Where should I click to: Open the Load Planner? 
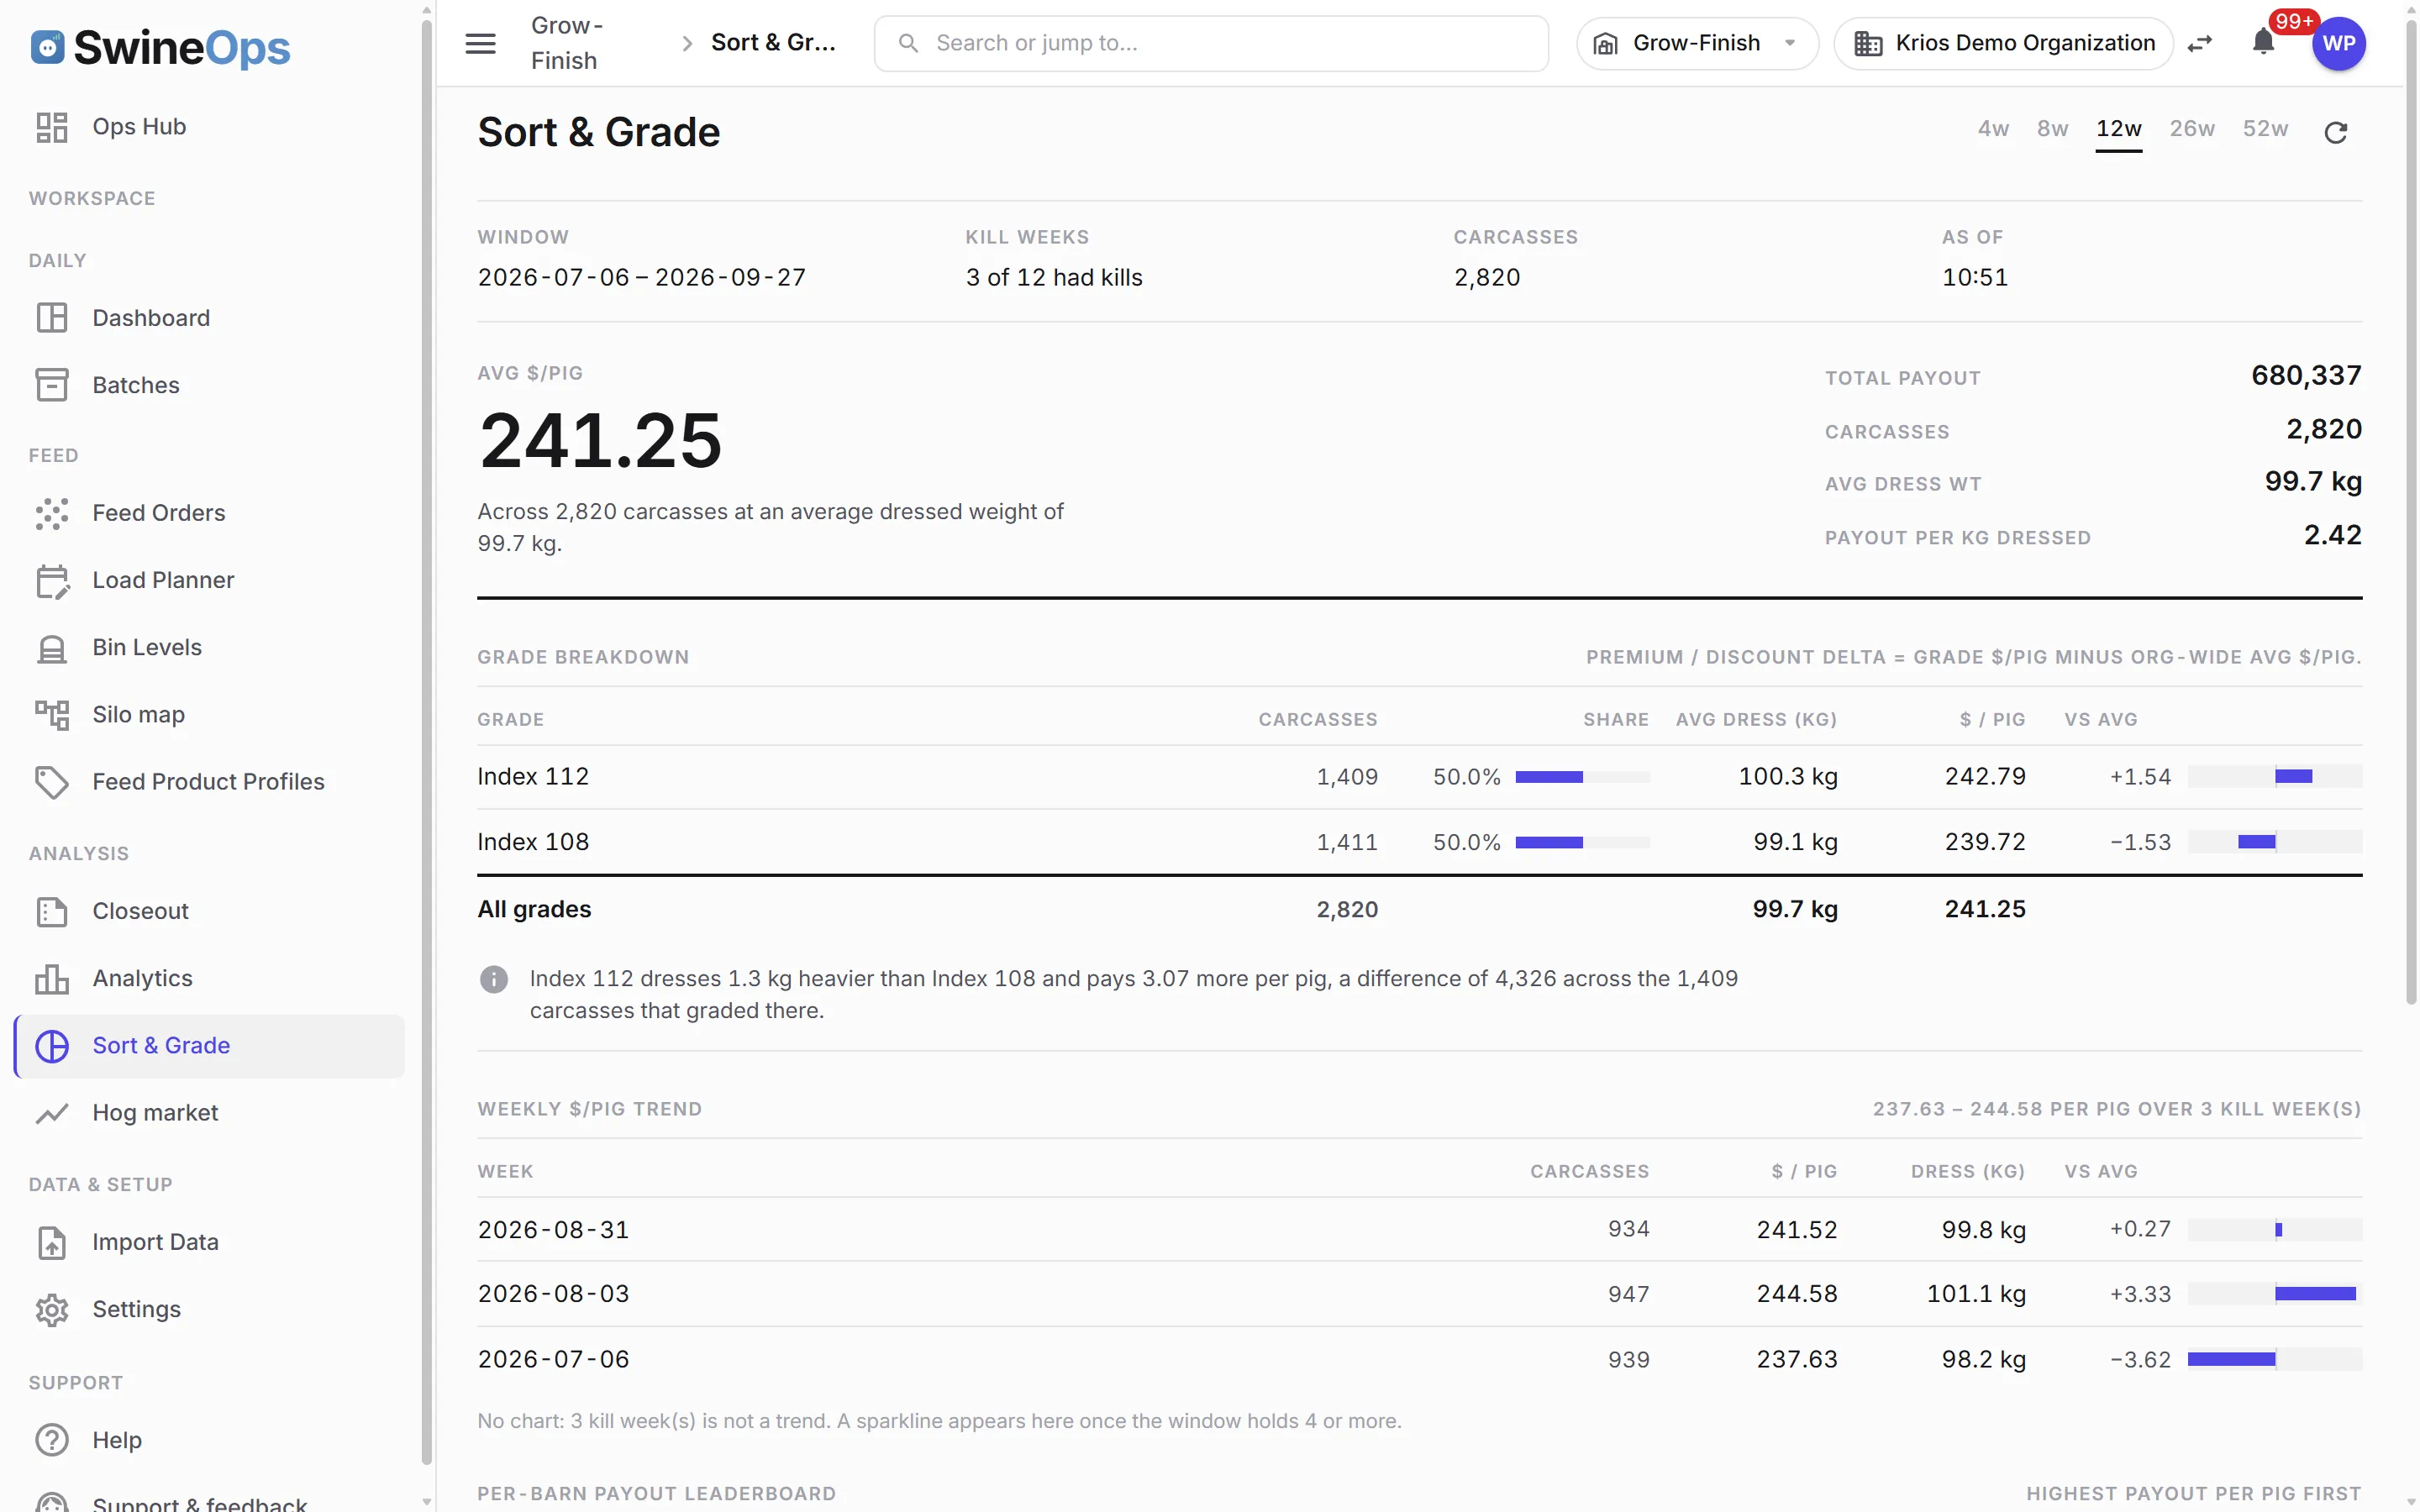pos(208,580)
